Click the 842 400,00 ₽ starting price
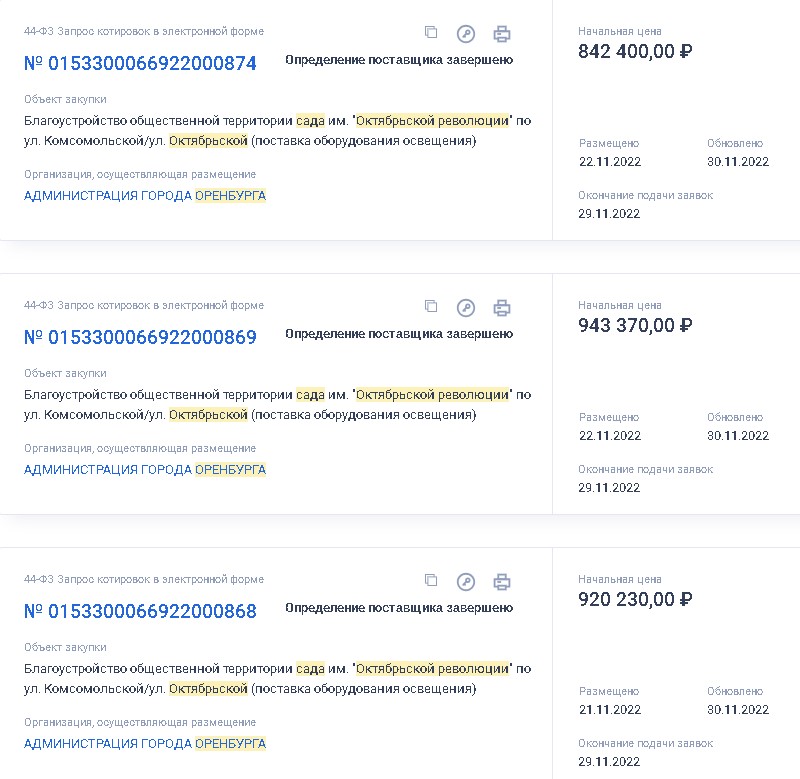 (635, 52)
